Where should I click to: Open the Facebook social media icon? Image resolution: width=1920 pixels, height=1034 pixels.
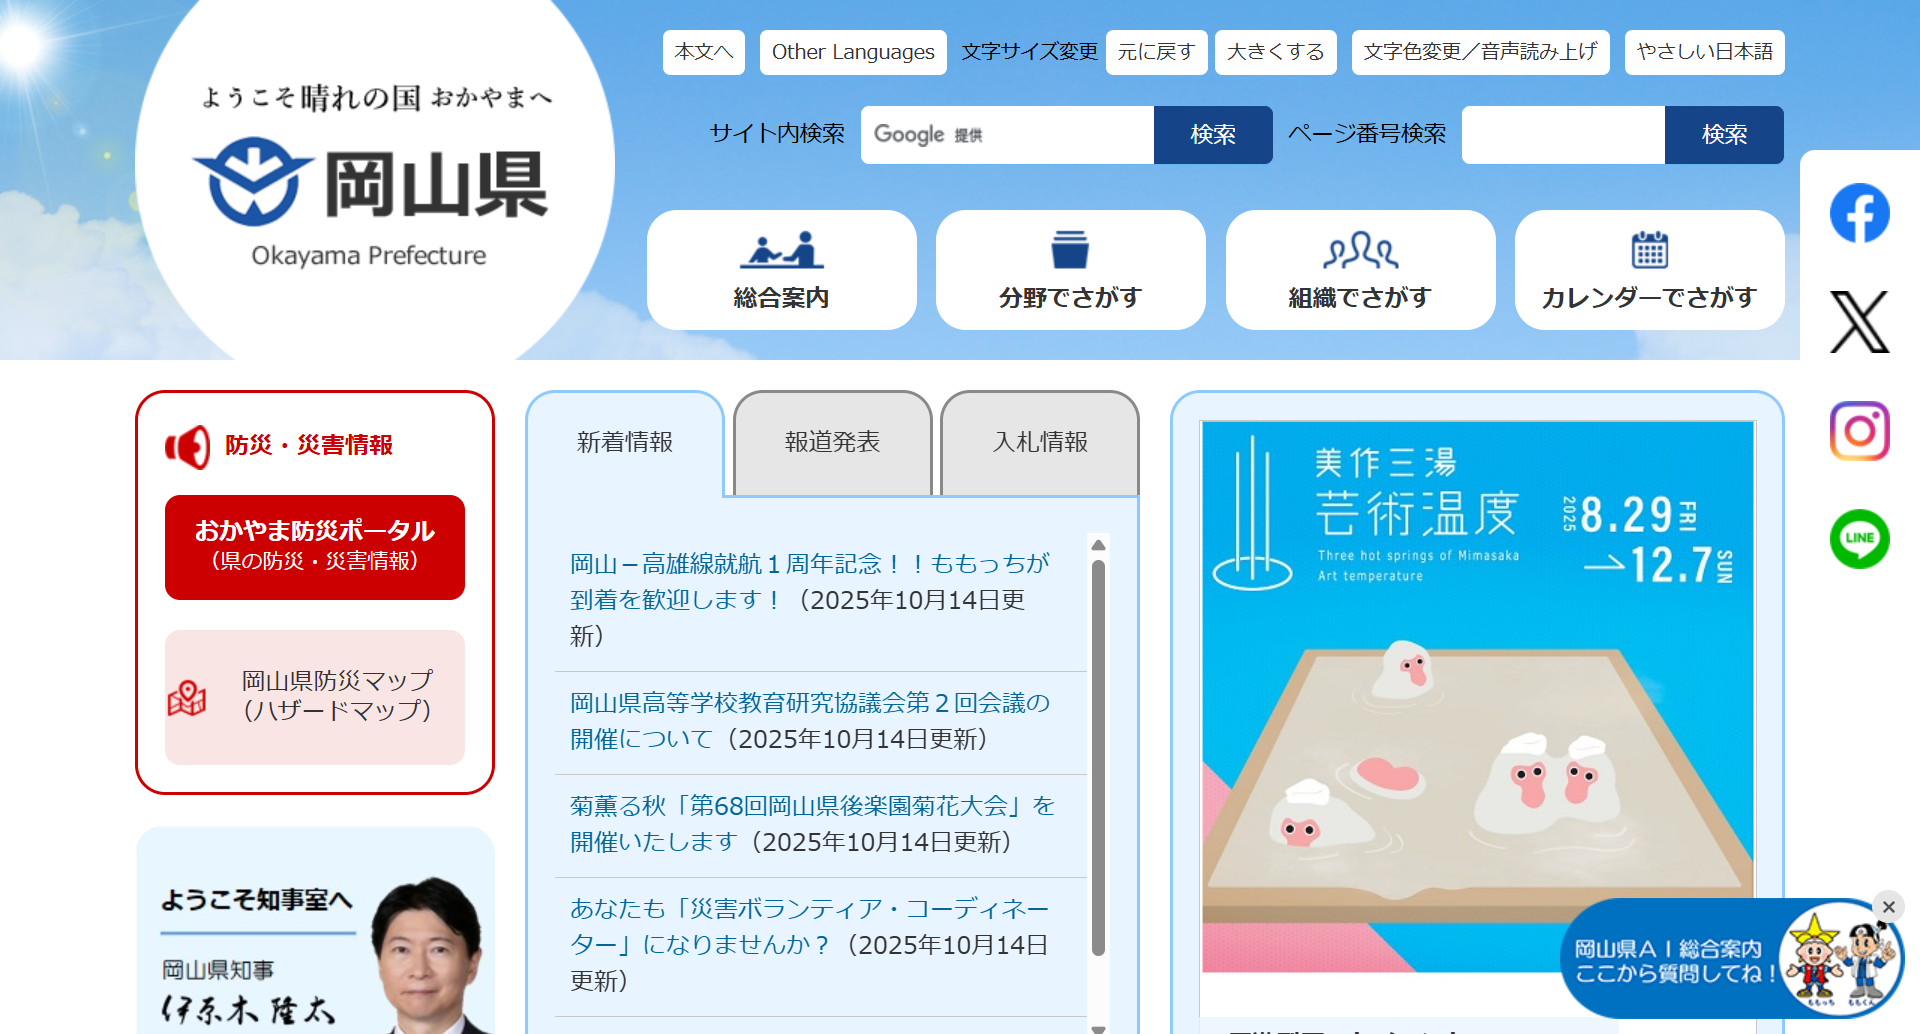[x=1859, y=213]
